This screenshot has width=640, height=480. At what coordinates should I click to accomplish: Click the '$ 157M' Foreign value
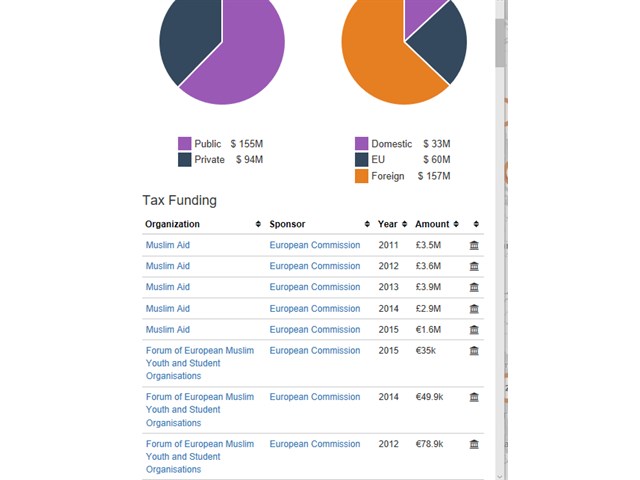pyautogui.click(x=434, y=176)
